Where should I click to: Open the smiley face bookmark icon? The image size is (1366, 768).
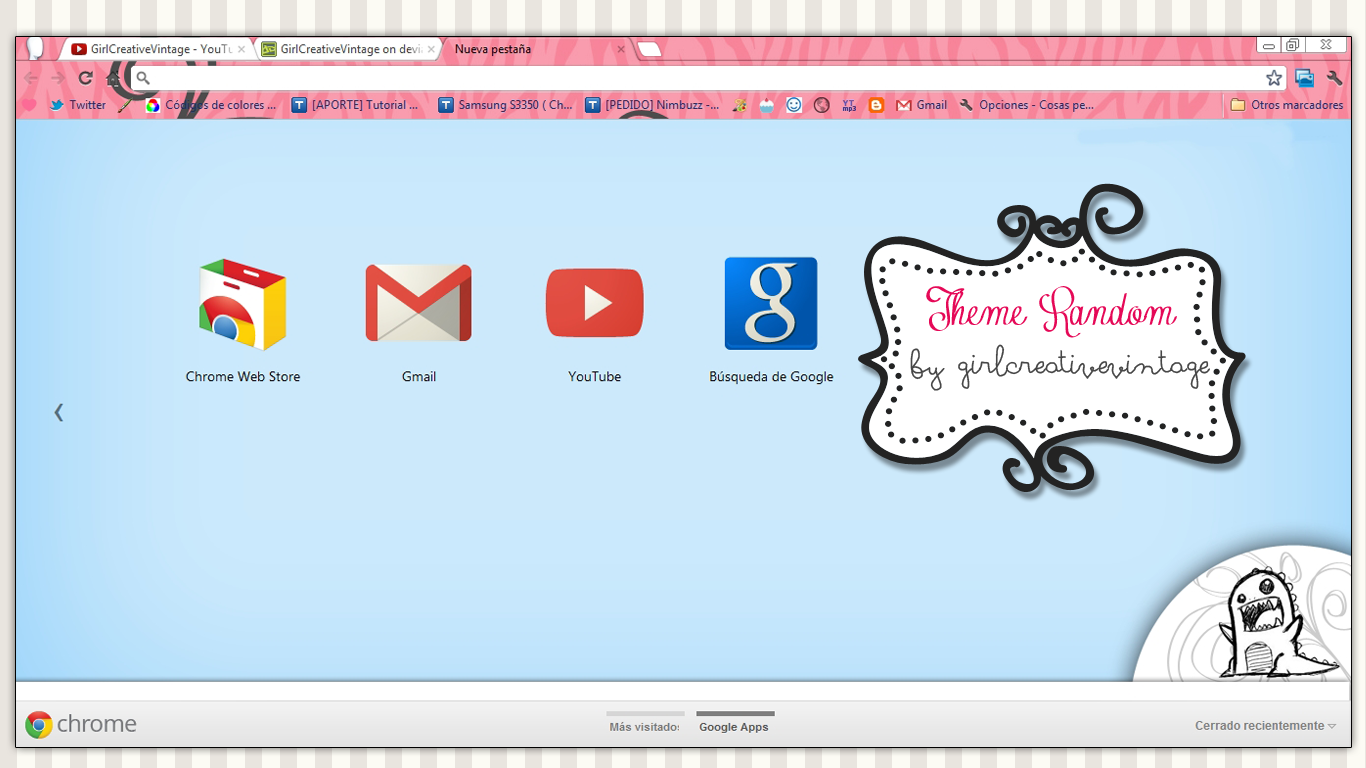(794, 105)
